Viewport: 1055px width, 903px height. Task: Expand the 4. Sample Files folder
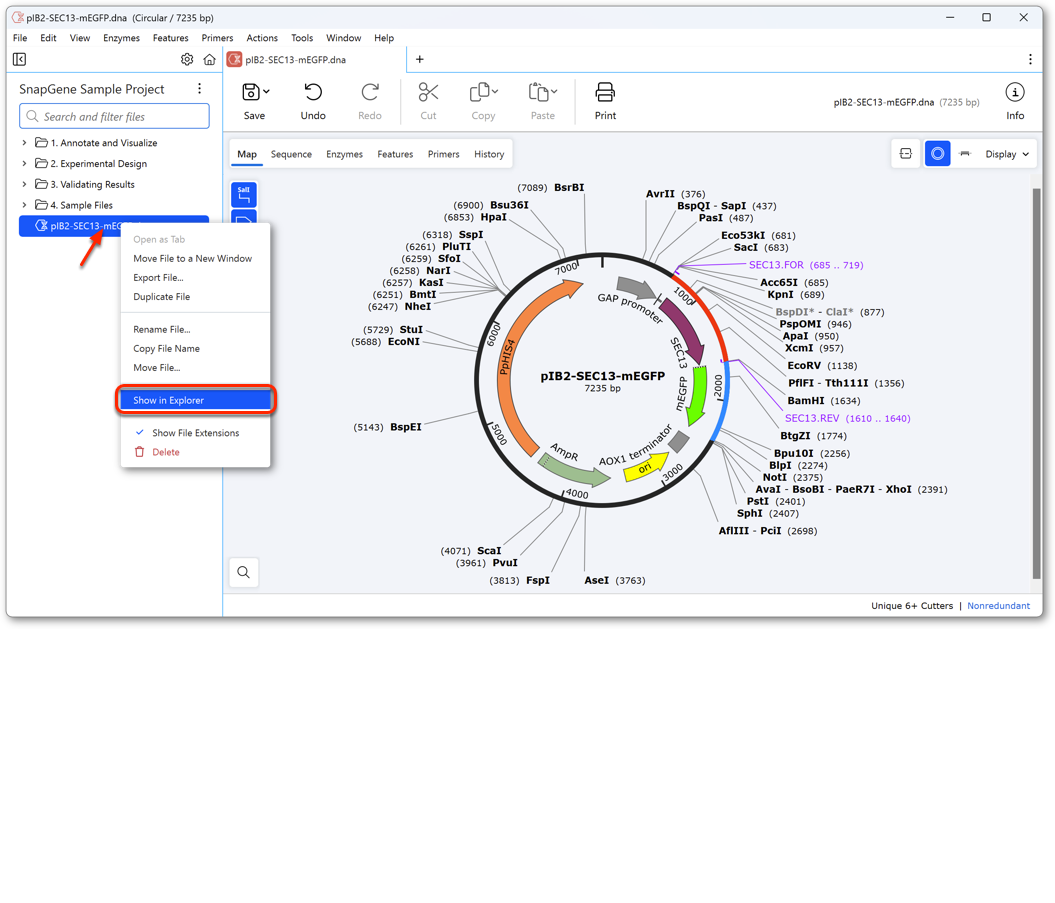tap(24, 205)
